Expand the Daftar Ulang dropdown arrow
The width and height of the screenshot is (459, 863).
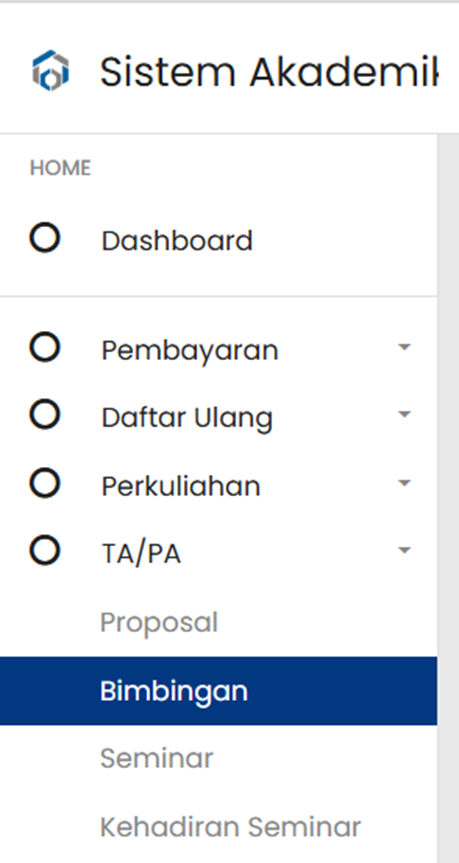[405, 414]
